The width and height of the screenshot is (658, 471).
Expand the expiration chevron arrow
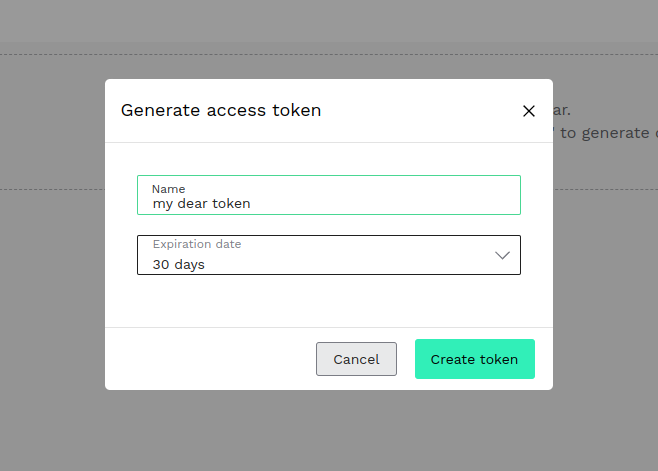click(503, 255)
